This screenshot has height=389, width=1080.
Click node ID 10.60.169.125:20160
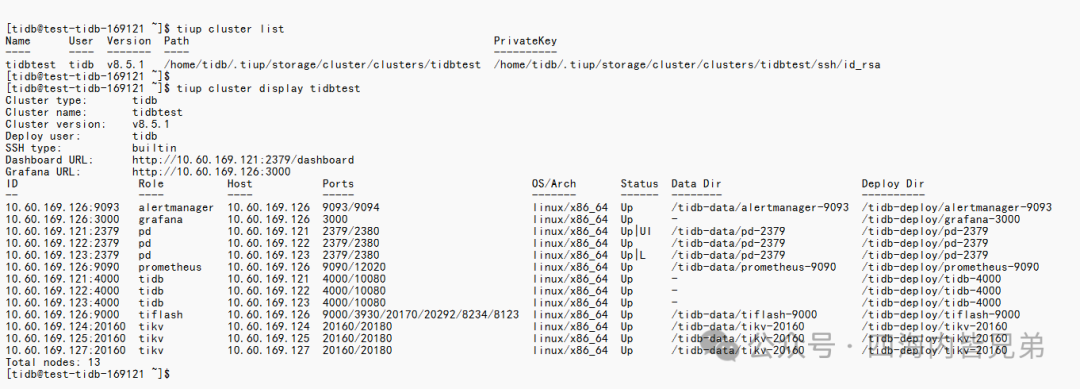coord(65,338)
